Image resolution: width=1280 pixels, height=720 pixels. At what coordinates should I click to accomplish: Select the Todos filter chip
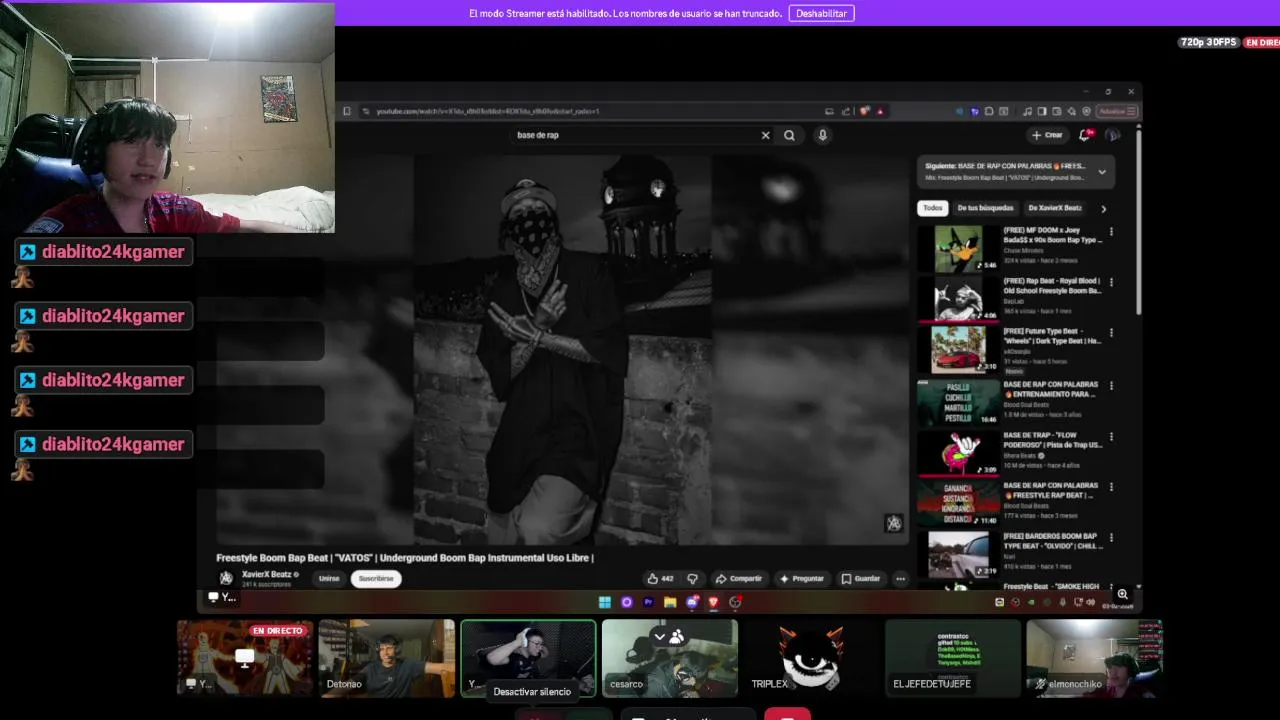point(932,208)
